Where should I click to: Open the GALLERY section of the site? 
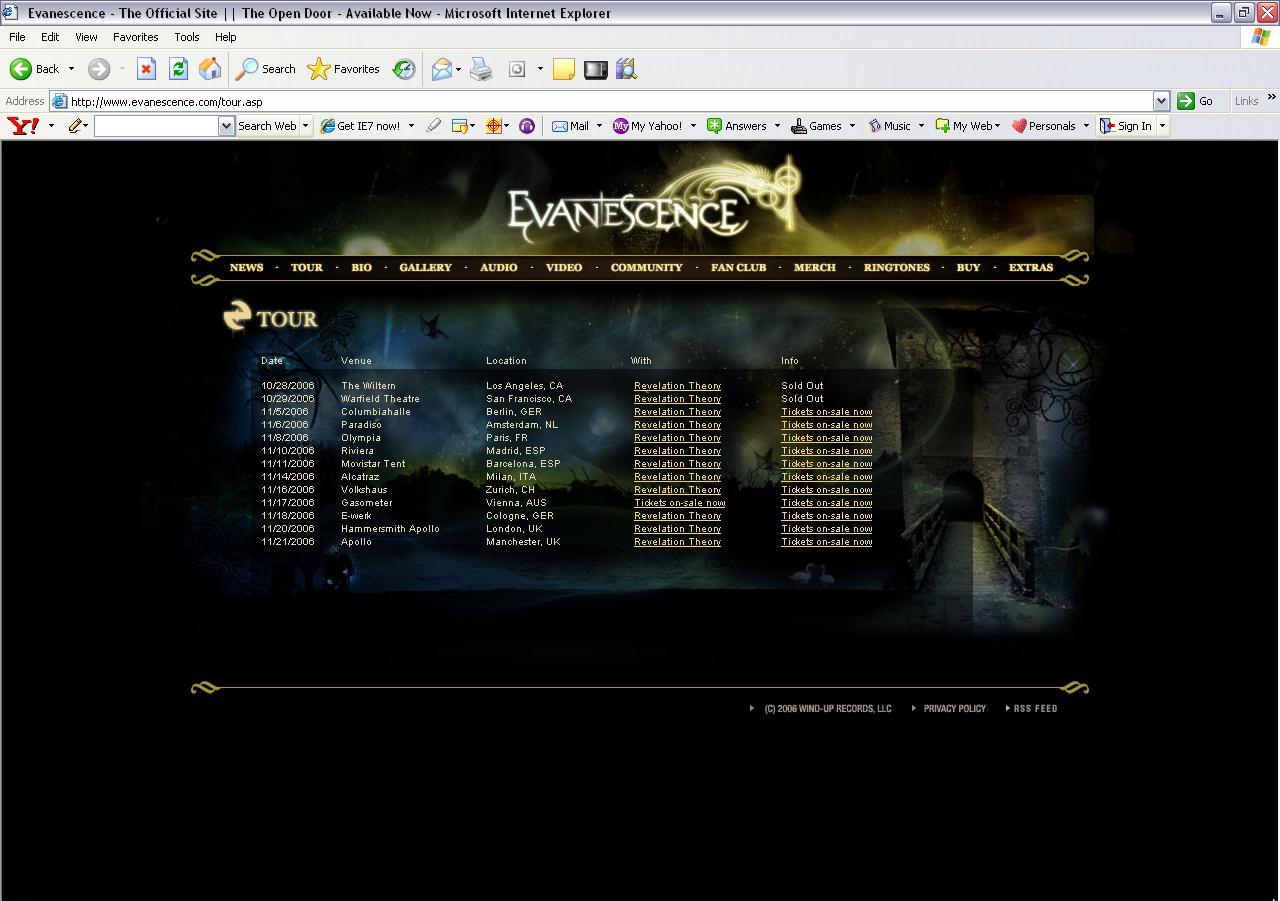tap(425, 267)
